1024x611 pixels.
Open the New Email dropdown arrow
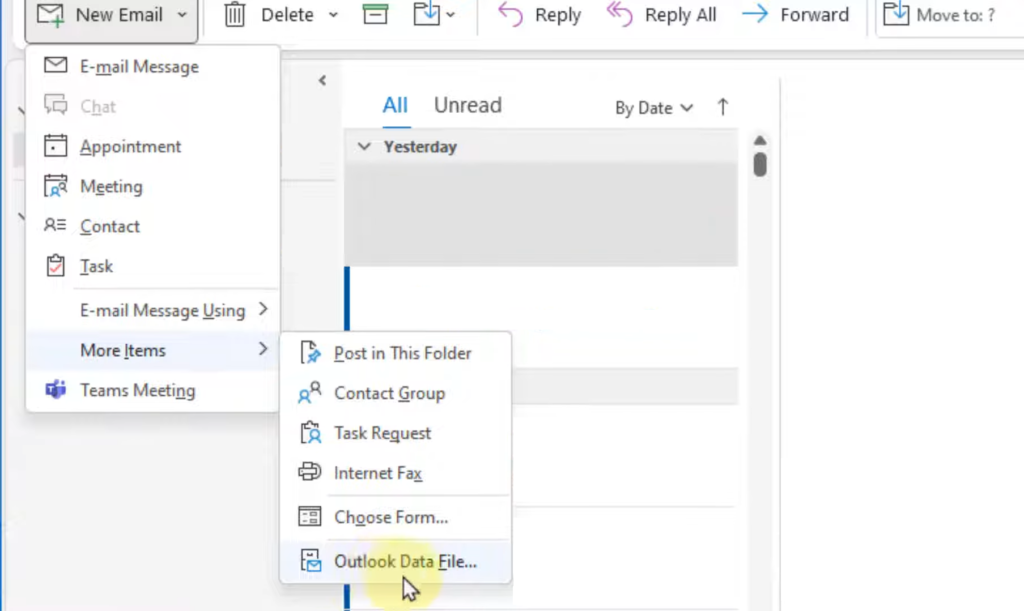(x=182, y=15)
